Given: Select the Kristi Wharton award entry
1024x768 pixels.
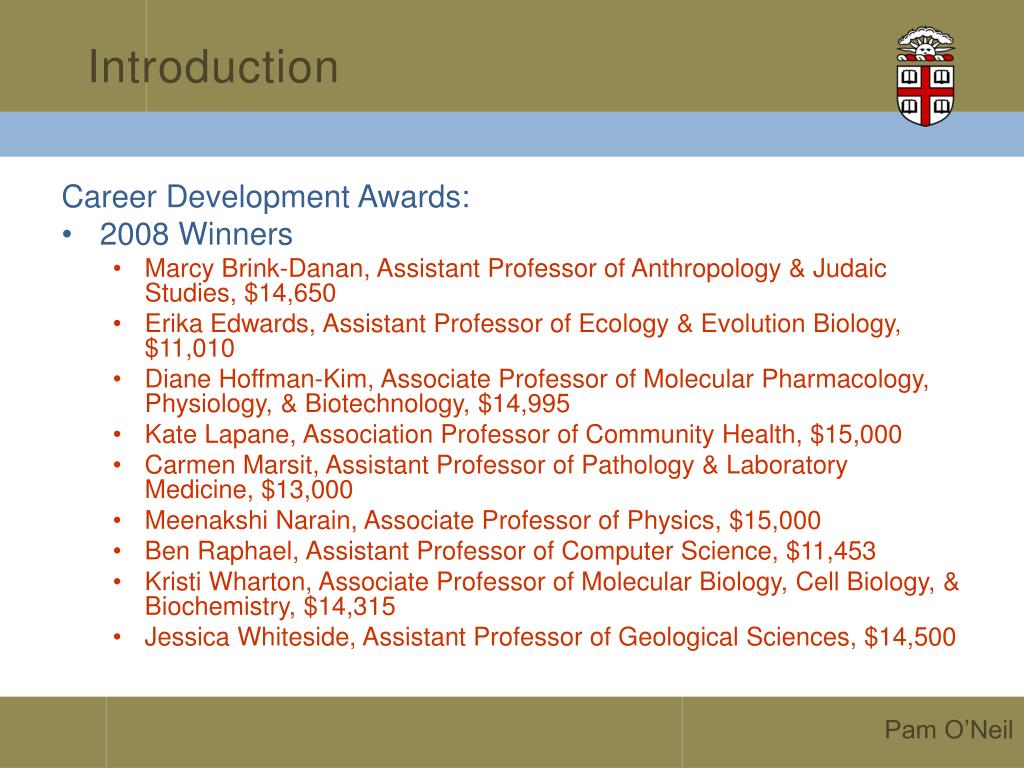Looking at the screenshot, I should (x=552, y=594).
